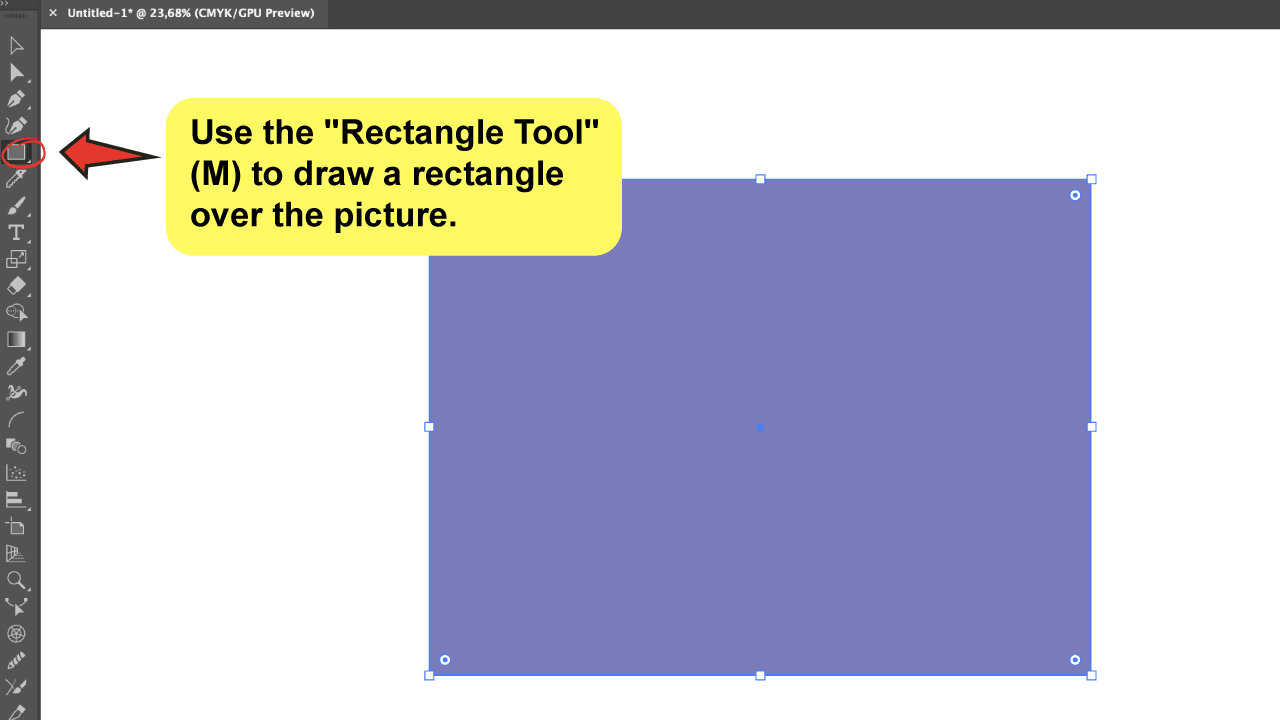Click the rectangle's center point handle

pos(760,427)
